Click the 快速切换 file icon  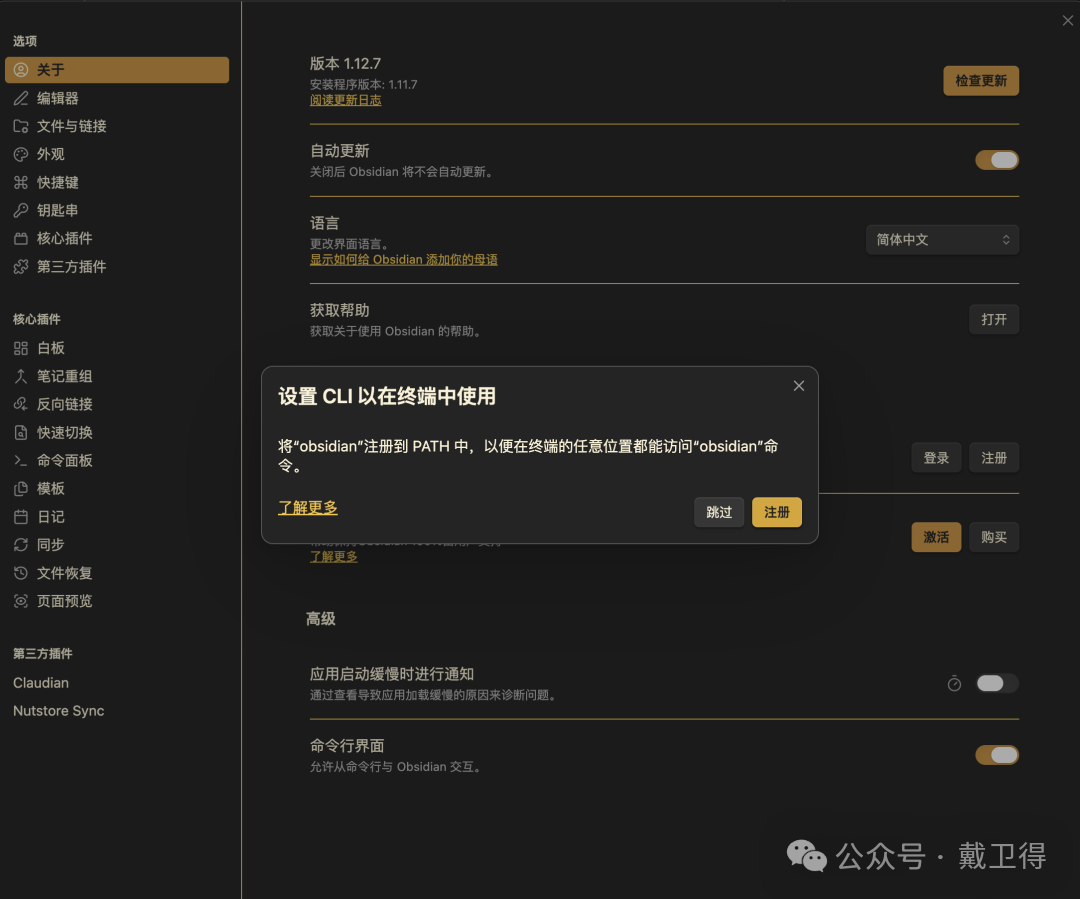(21, 433)
